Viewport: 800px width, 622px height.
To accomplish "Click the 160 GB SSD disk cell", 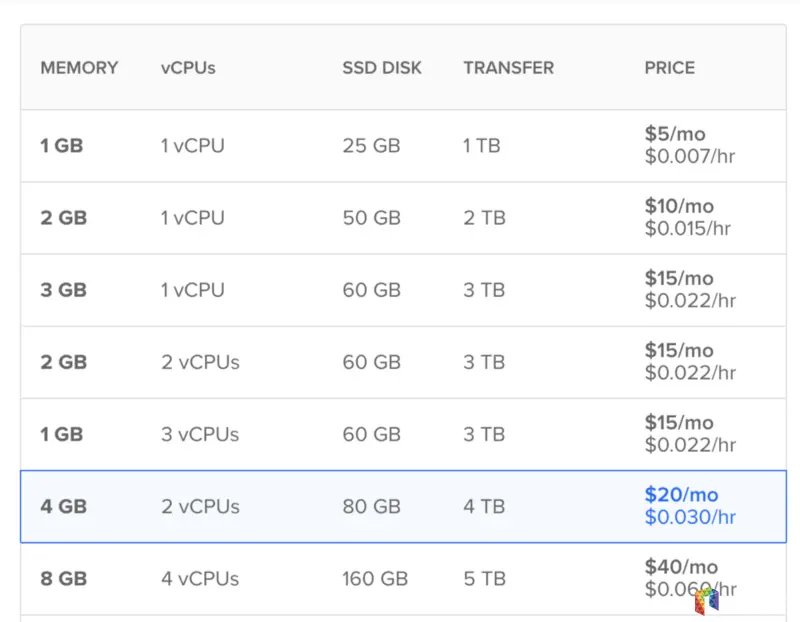I will tap(375, 578).
